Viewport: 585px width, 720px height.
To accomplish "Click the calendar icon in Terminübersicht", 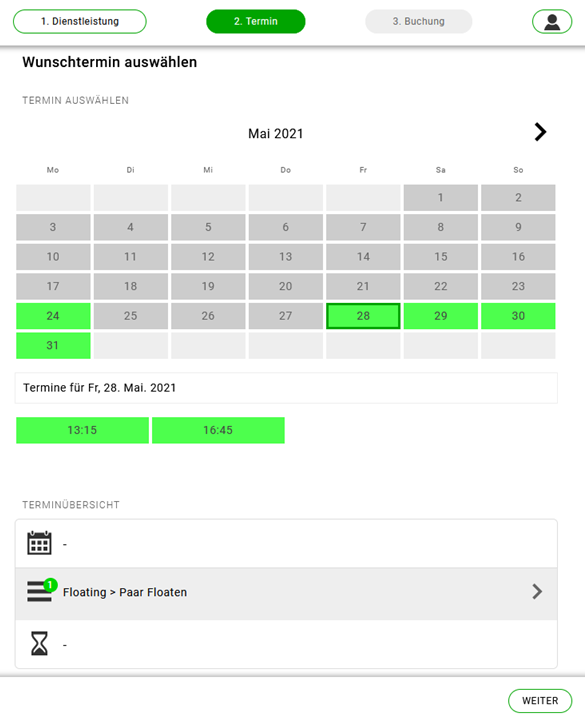I will coord(39,543).
